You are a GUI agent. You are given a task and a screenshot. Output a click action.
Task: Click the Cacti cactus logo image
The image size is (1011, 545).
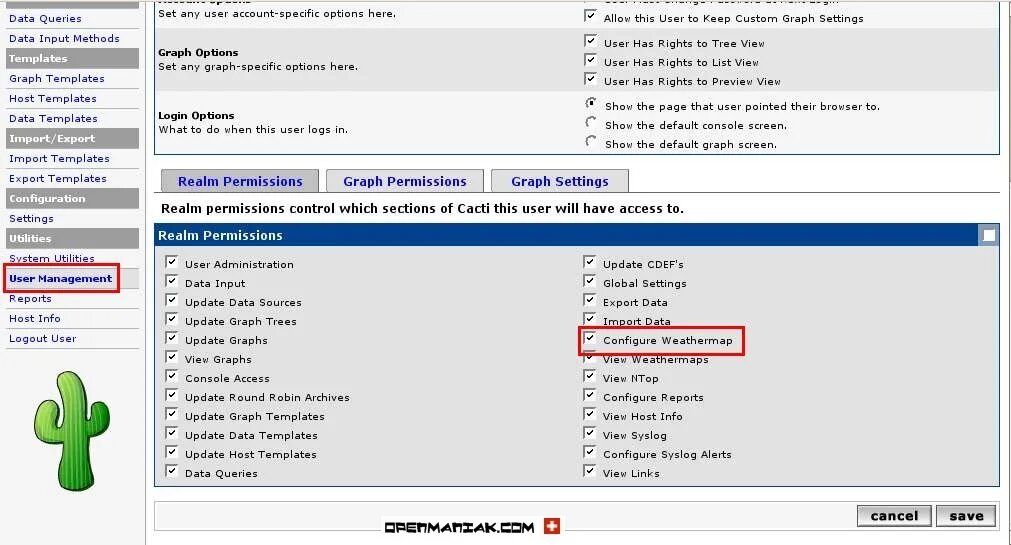(72, 430)
